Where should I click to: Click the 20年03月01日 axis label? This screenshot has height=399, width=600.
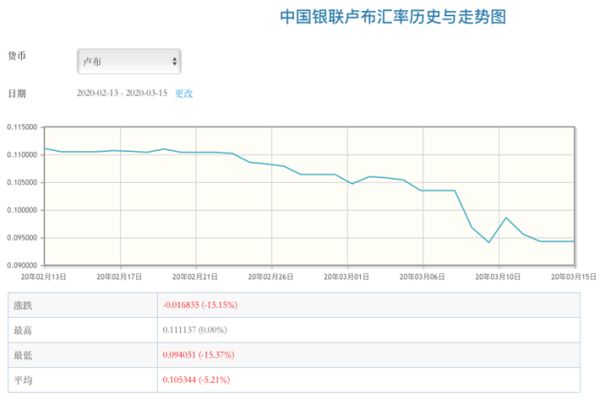tap(346, 277)
